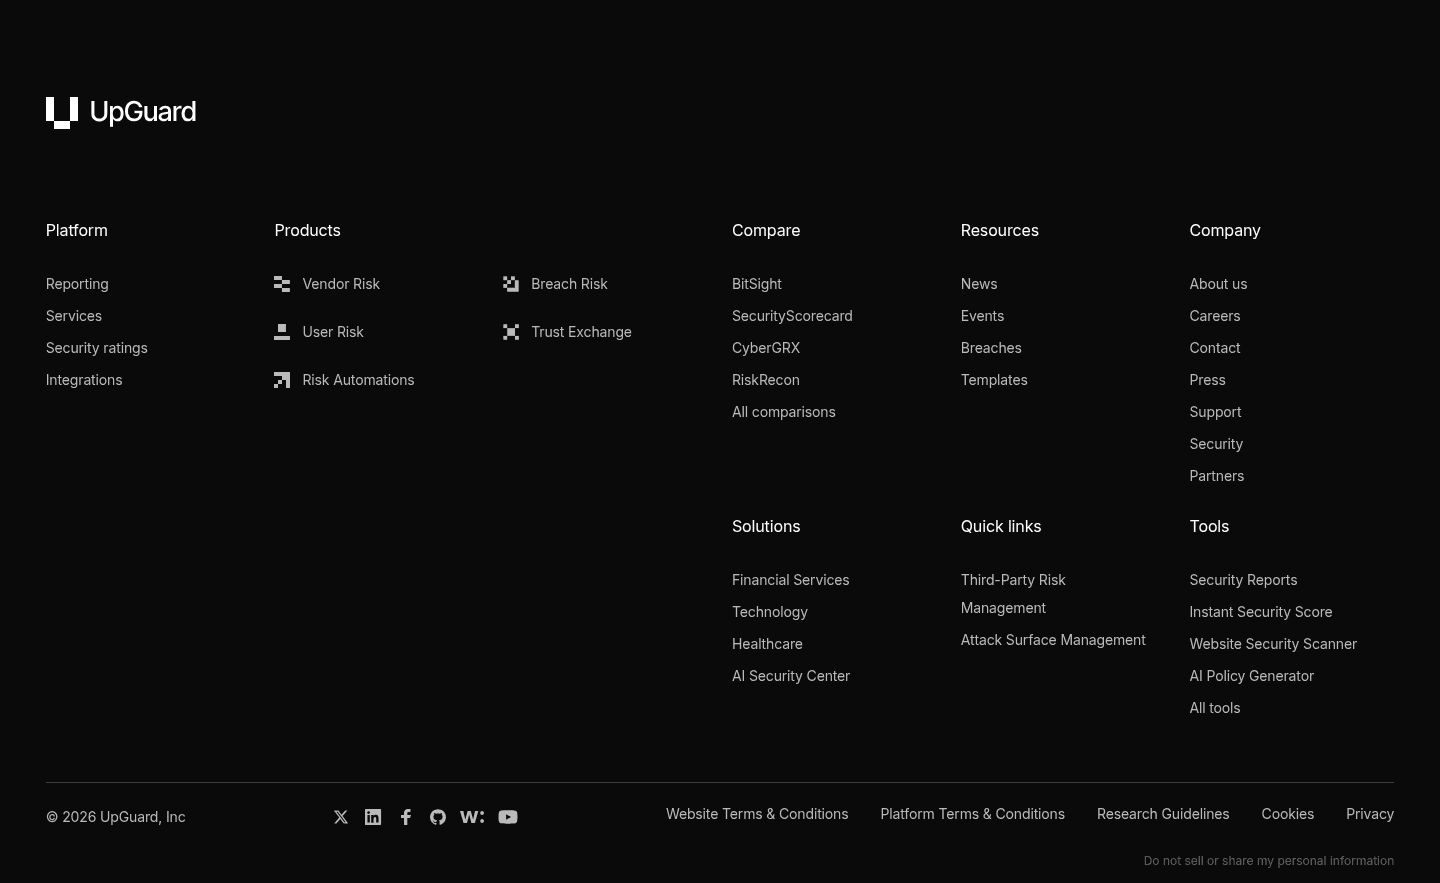Open the Company Security link
Viewport: 1440px width, 883px height.
coord(1216,444)
